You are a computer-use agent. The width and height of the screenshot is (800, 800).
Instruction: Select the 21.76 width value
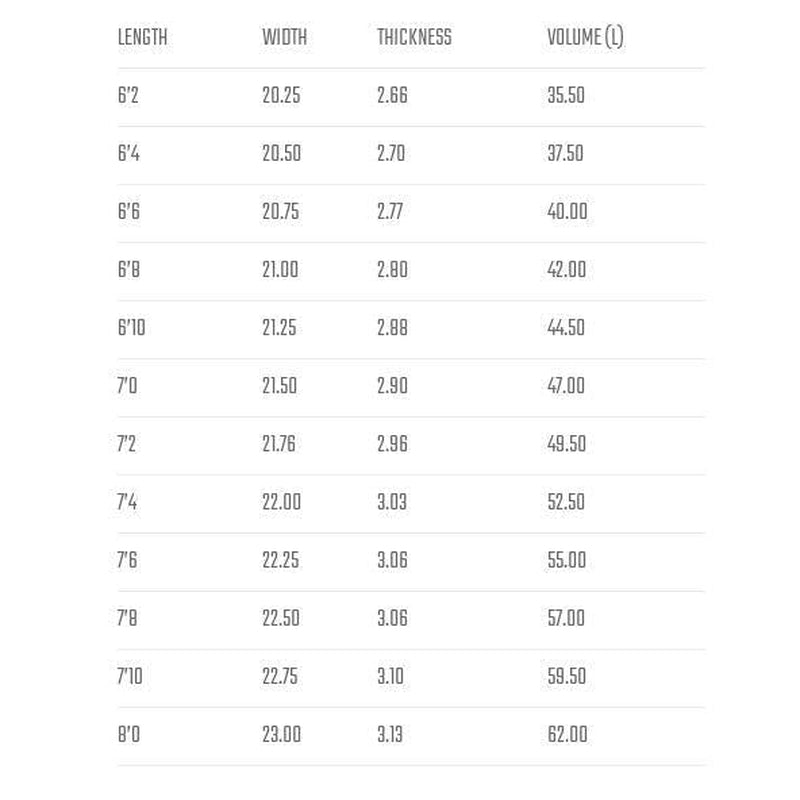[280, 445]
